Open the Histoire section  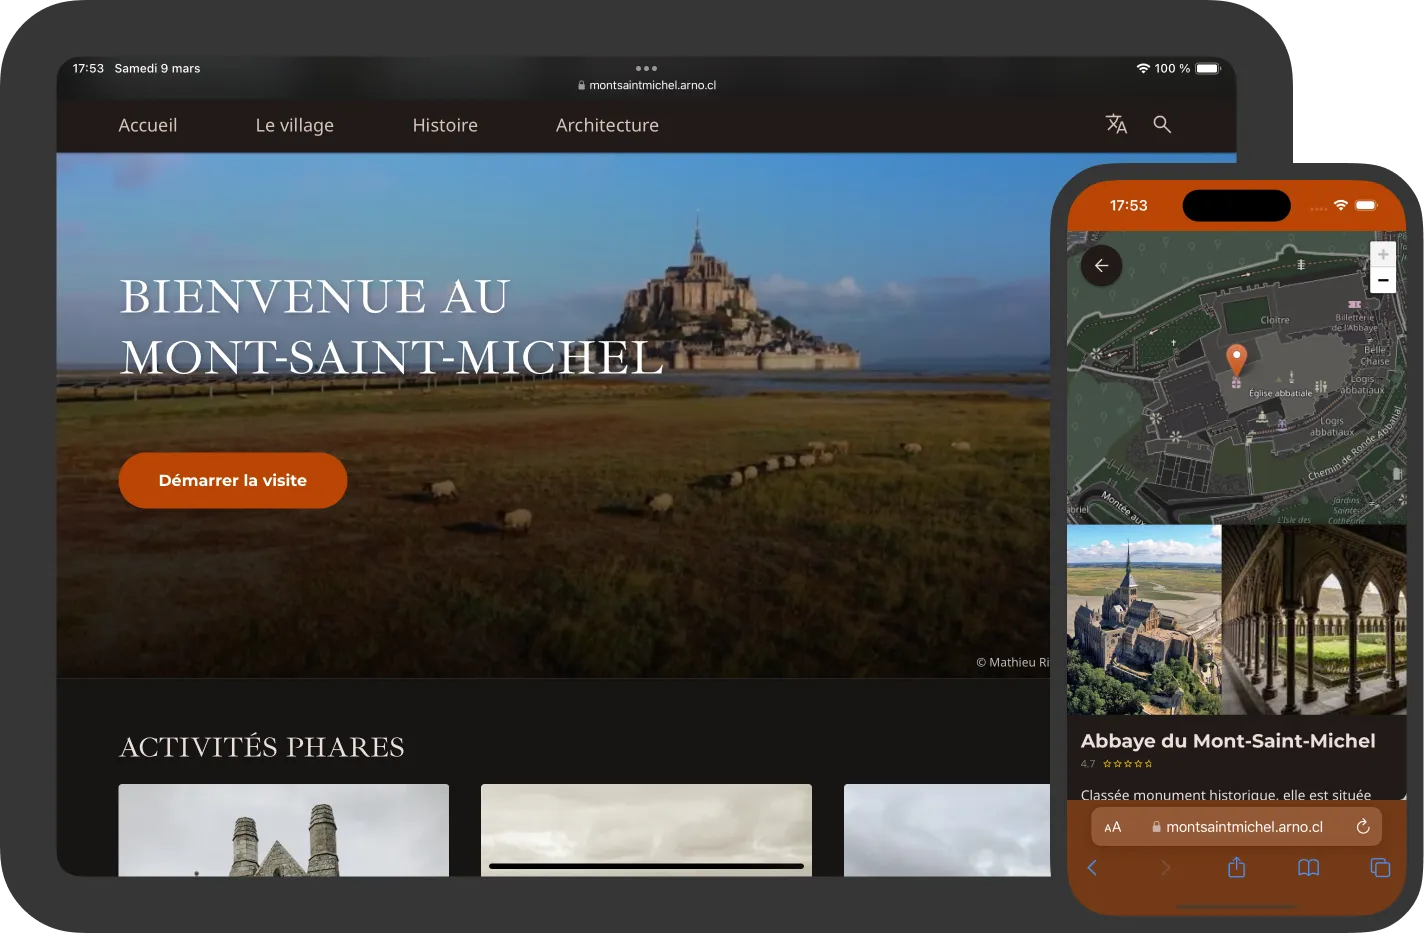(x=445, y=126)
